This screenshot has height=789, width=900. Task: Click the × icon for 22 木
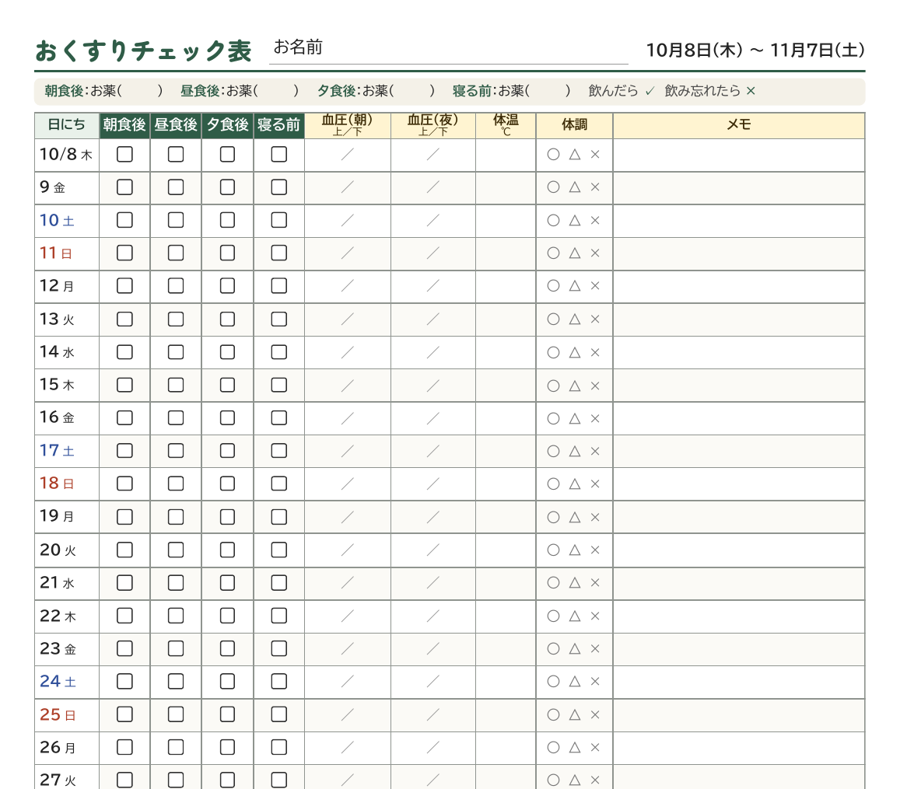(595, 616)
